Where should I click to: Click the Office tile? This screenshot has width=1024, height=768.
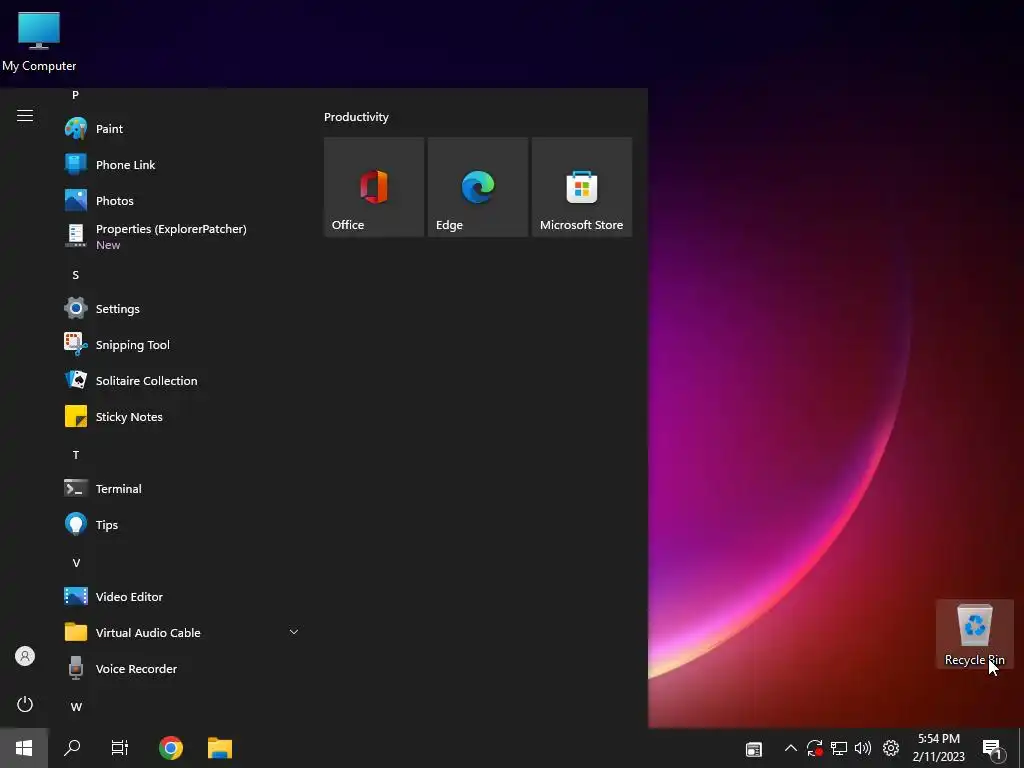(374, 187)
